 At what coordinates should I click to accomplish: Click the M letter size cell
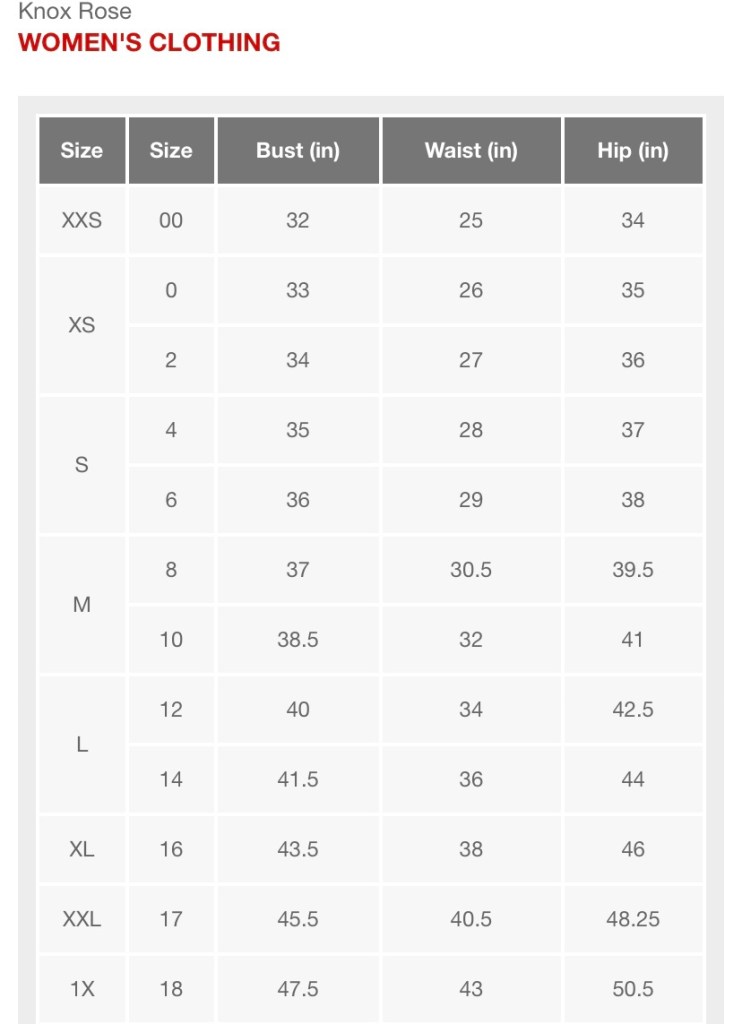(x=82, y=604)
